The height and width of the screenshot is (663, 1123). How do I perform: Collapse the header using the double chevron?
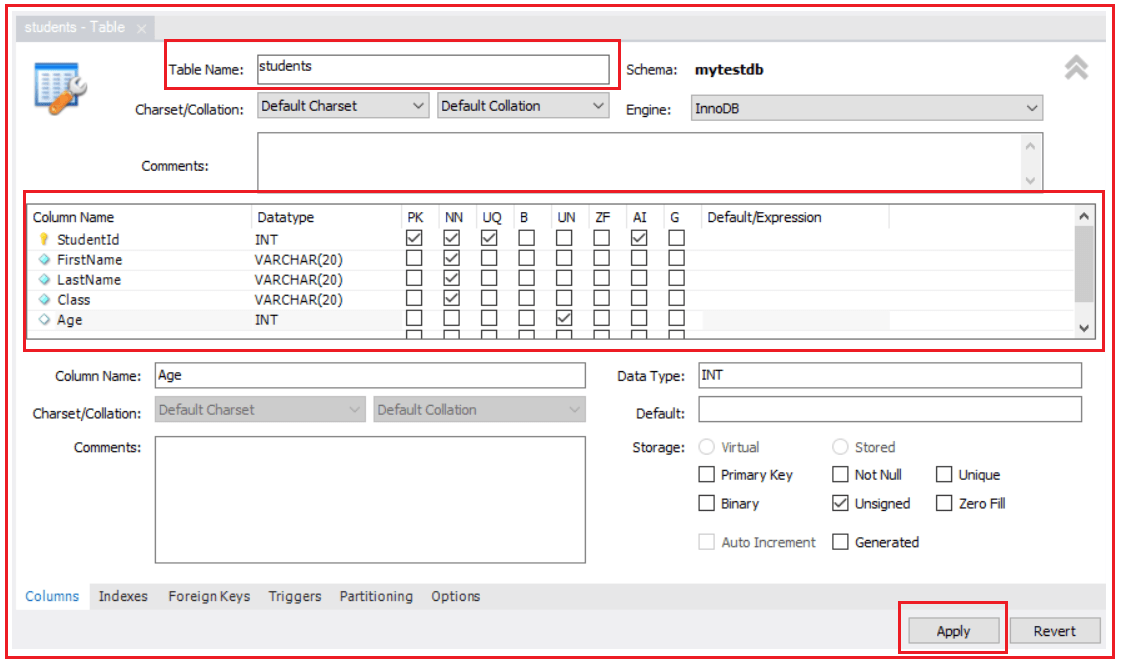tap(1077, 68)
